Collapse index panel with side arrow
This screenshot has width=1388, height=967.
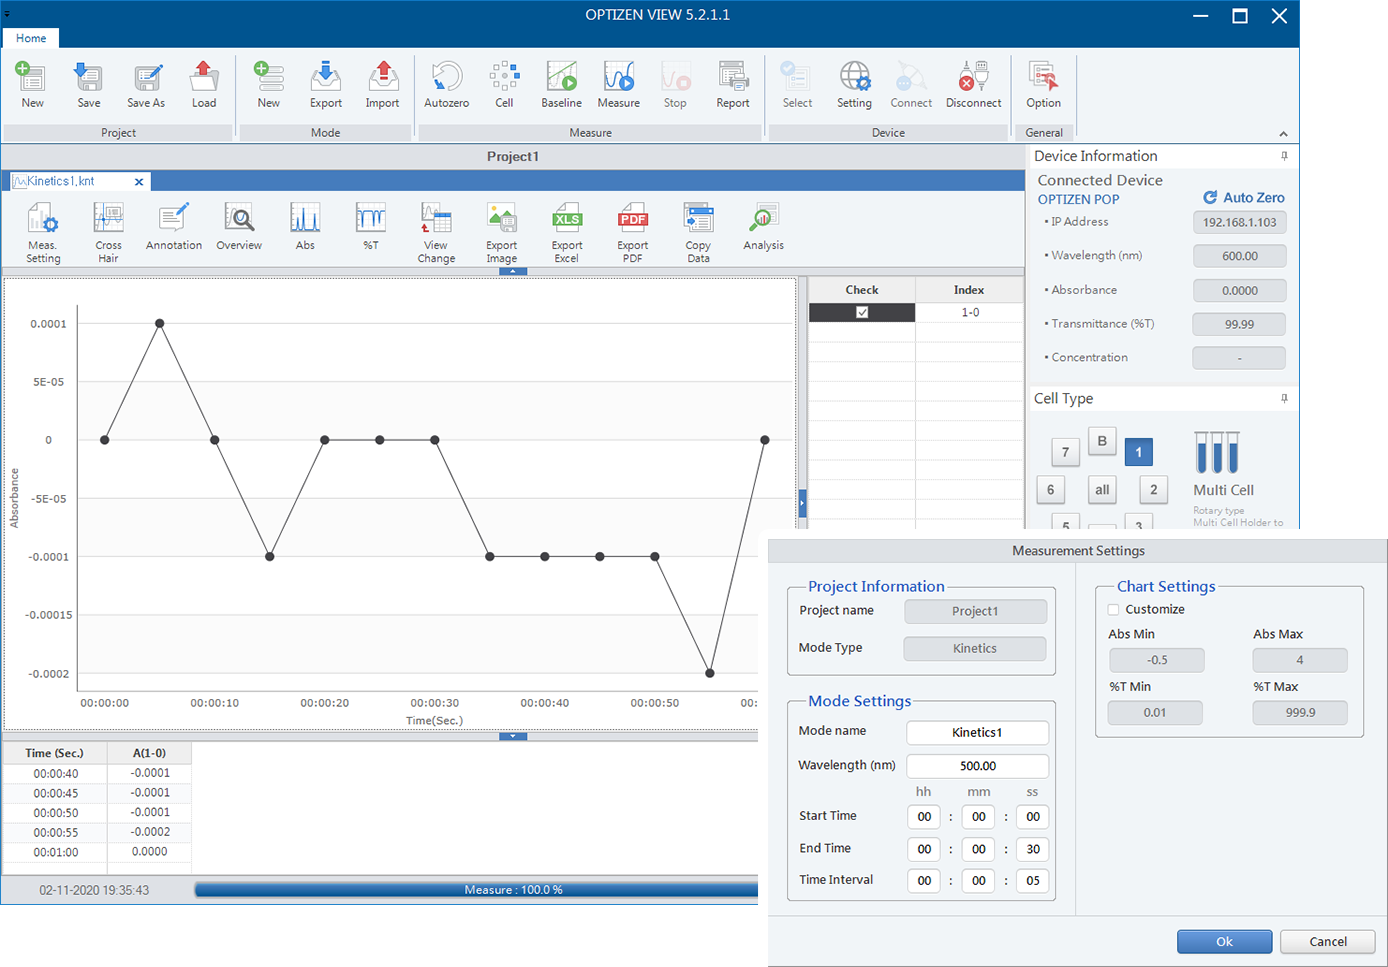coord(802,503)
